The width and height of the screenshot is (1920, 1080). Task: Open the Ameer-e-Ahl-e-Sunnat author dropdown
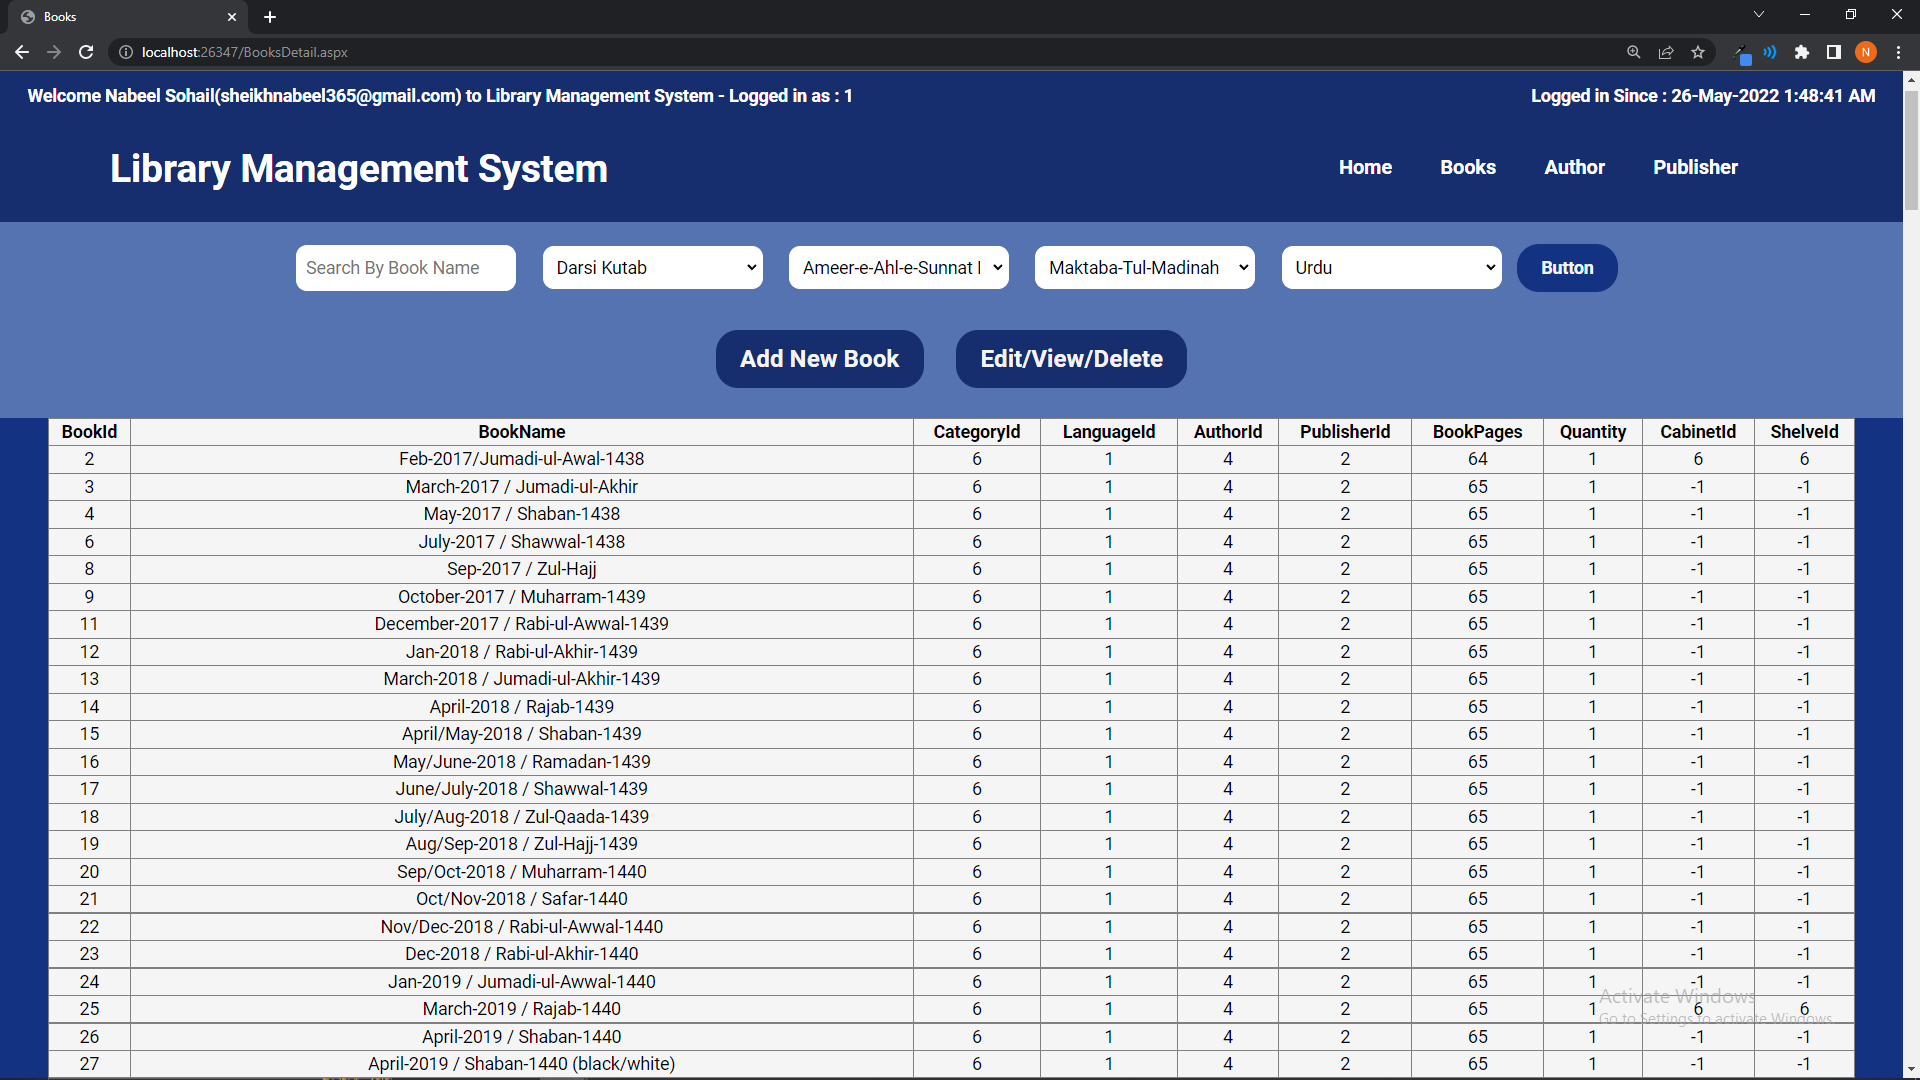[x=898, y=267]
